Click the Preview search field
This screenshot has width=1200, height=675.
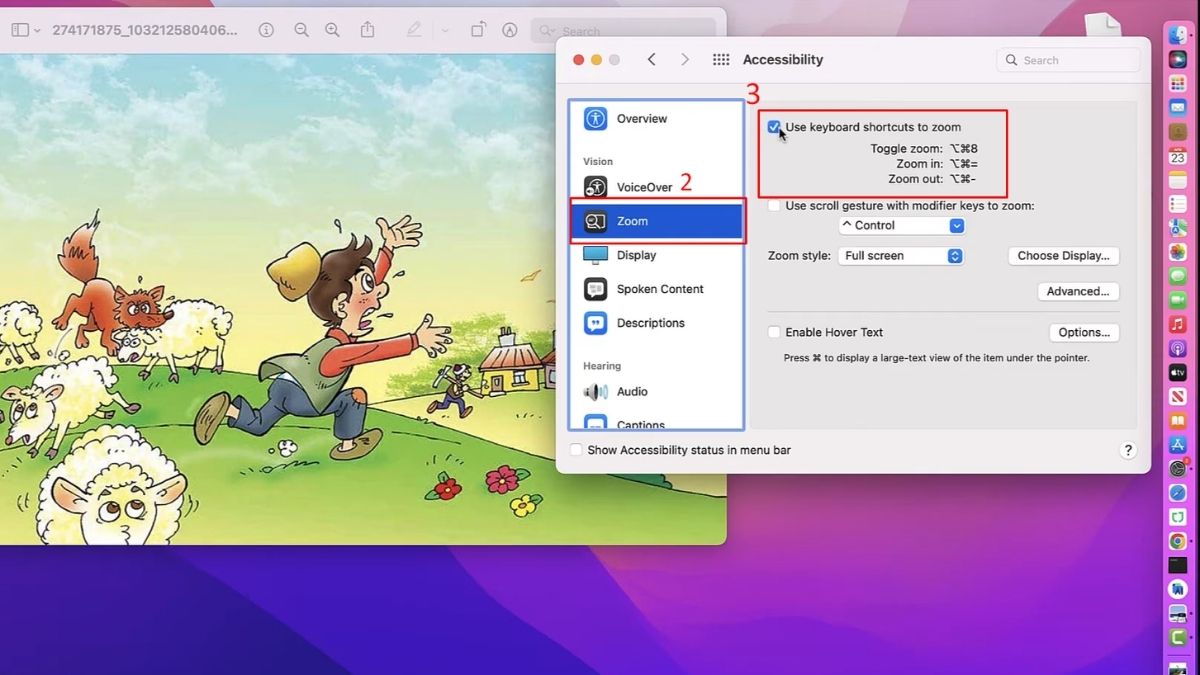[x=623, y=30]
